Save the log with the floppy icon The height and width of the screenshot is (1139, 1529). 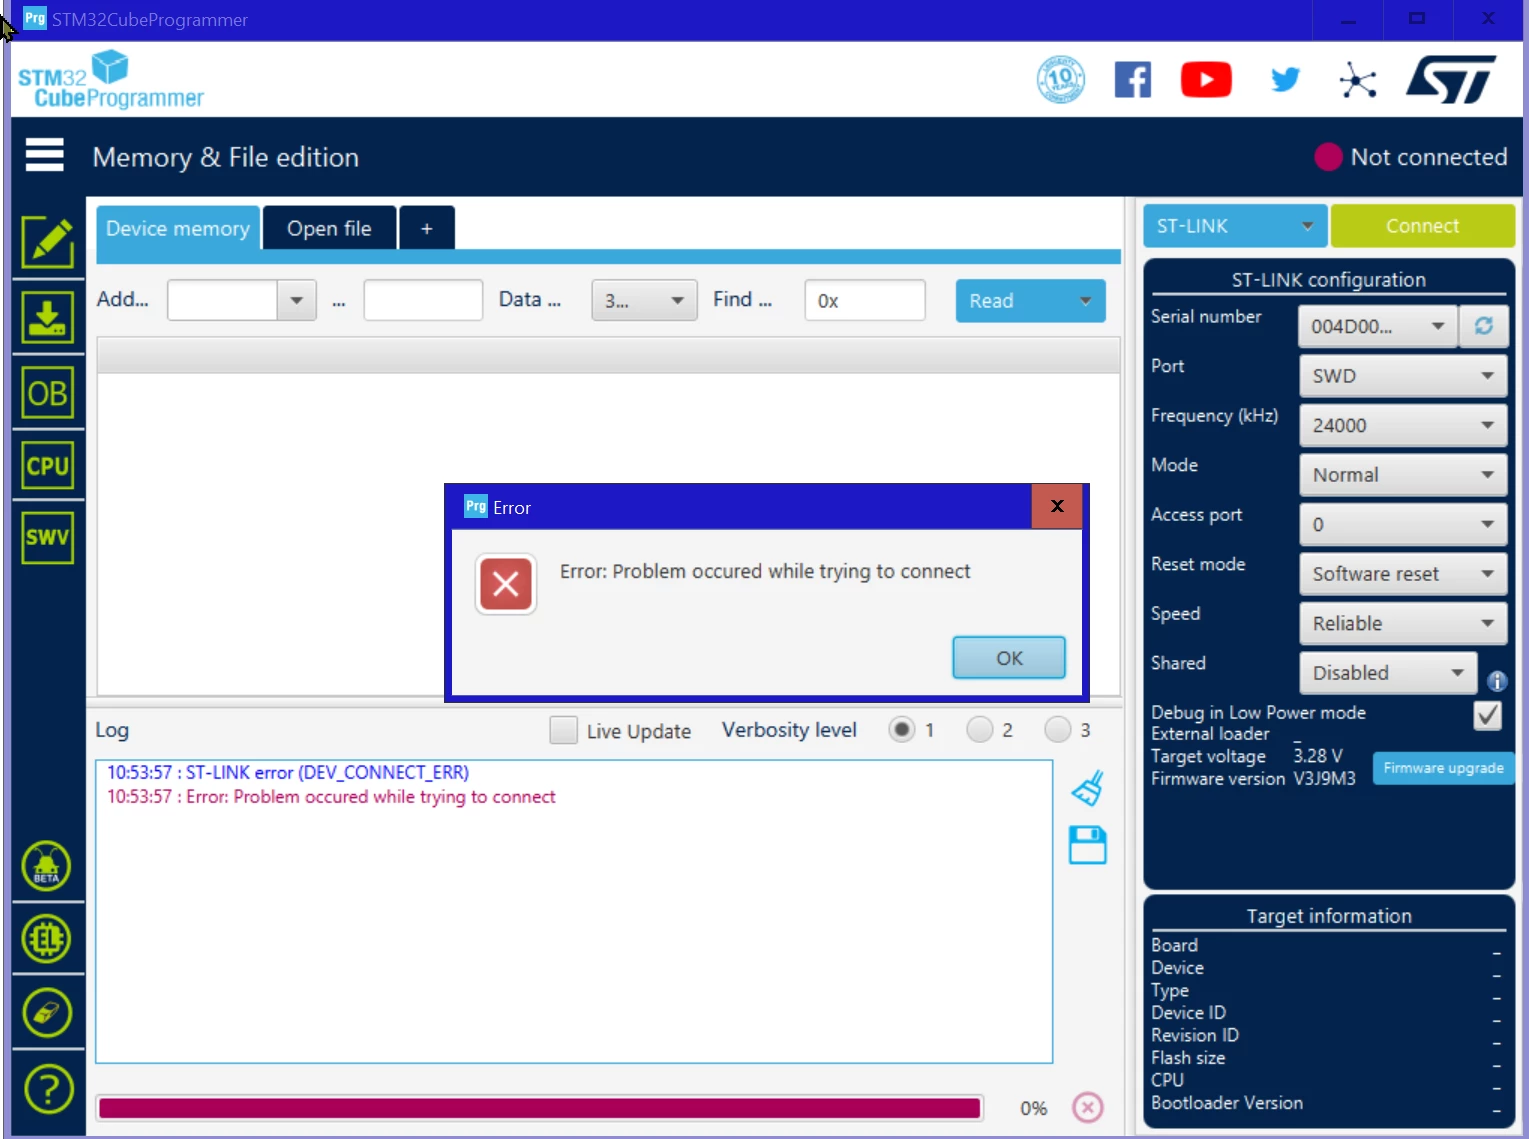1088,845
